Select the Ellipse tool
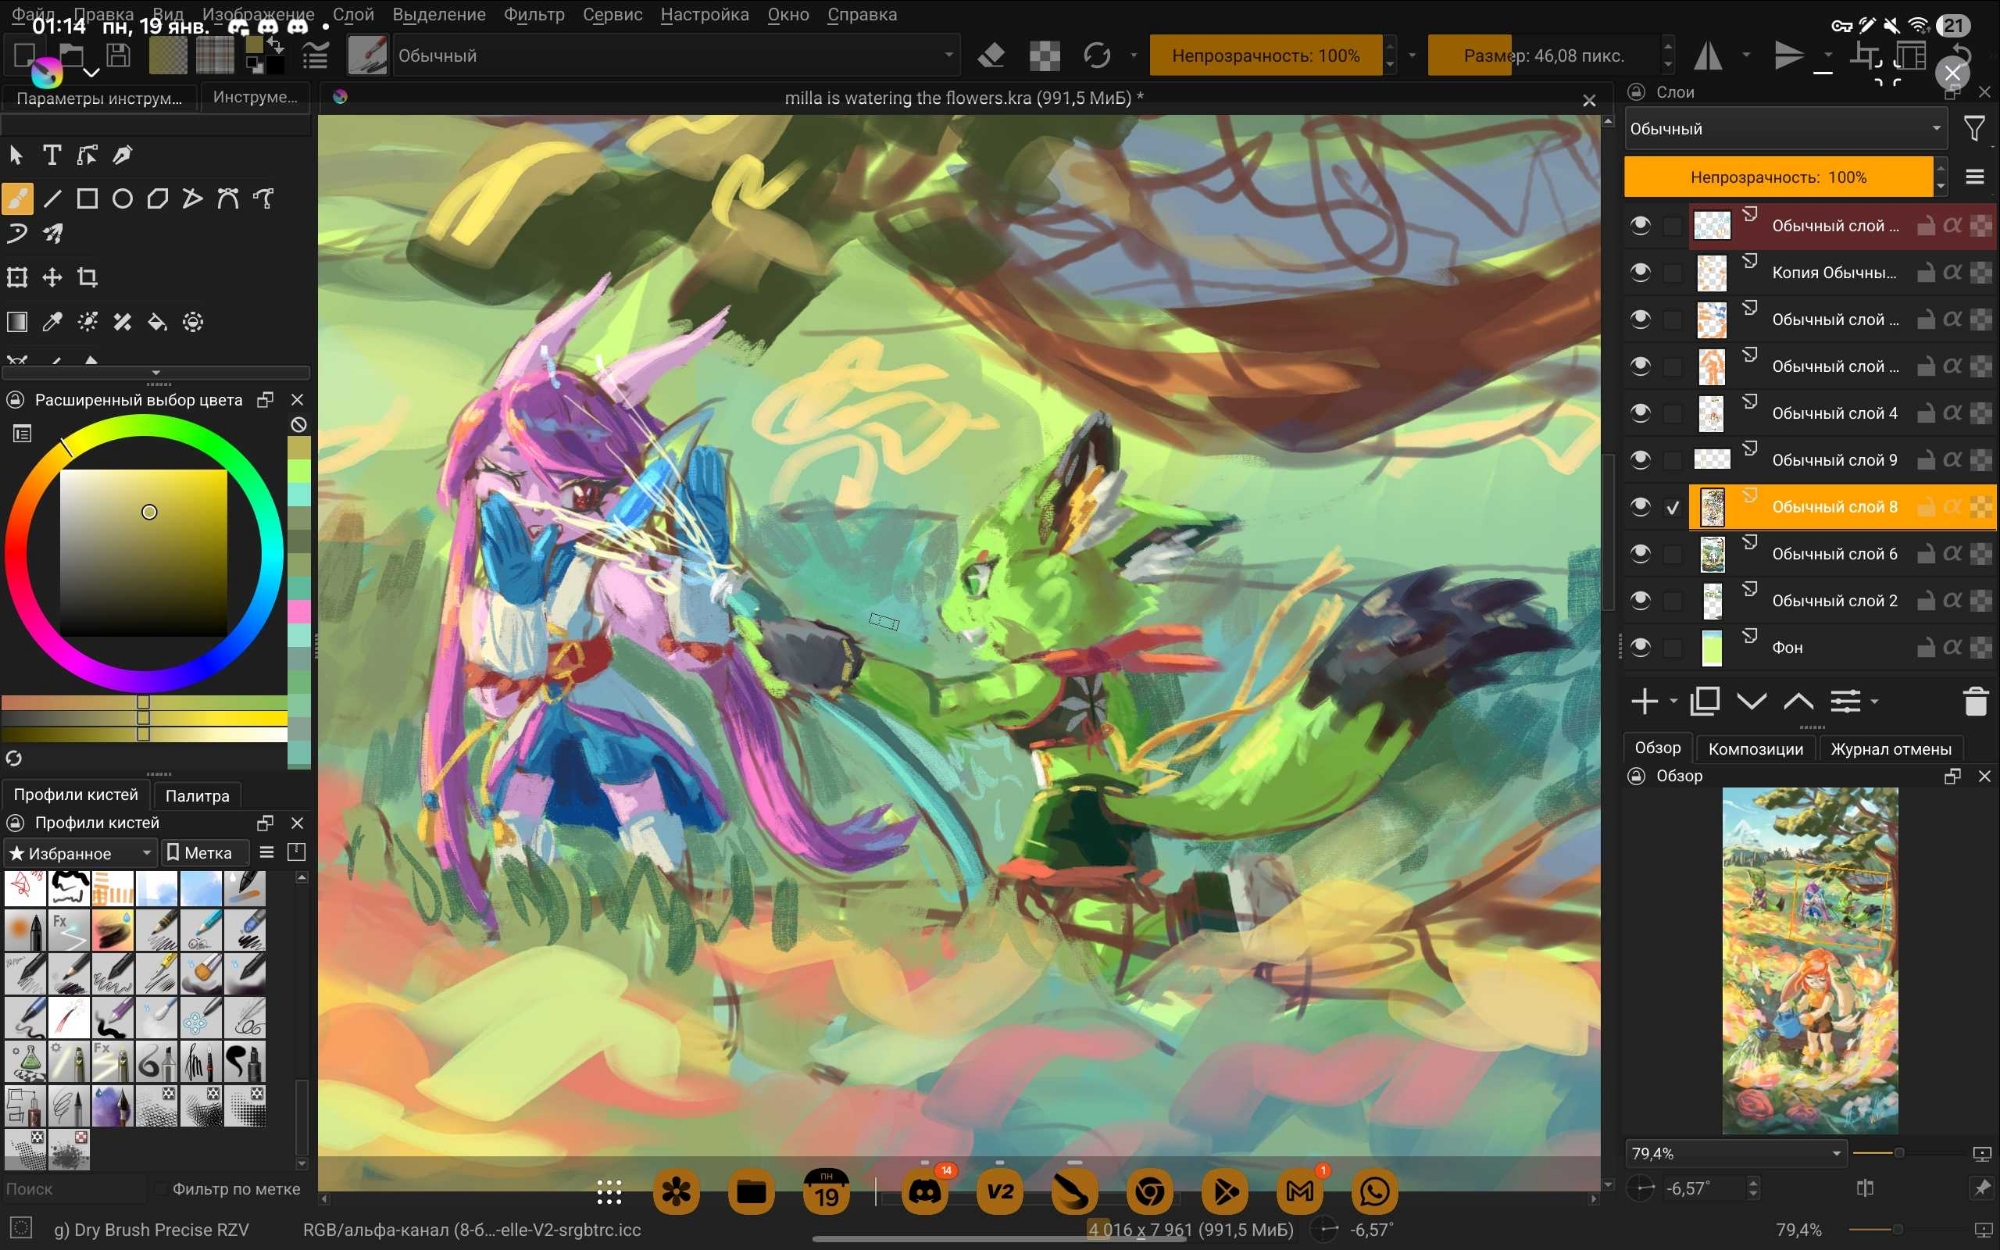This screenshot has height=1250, width=2000. click(x=122, y=199)
